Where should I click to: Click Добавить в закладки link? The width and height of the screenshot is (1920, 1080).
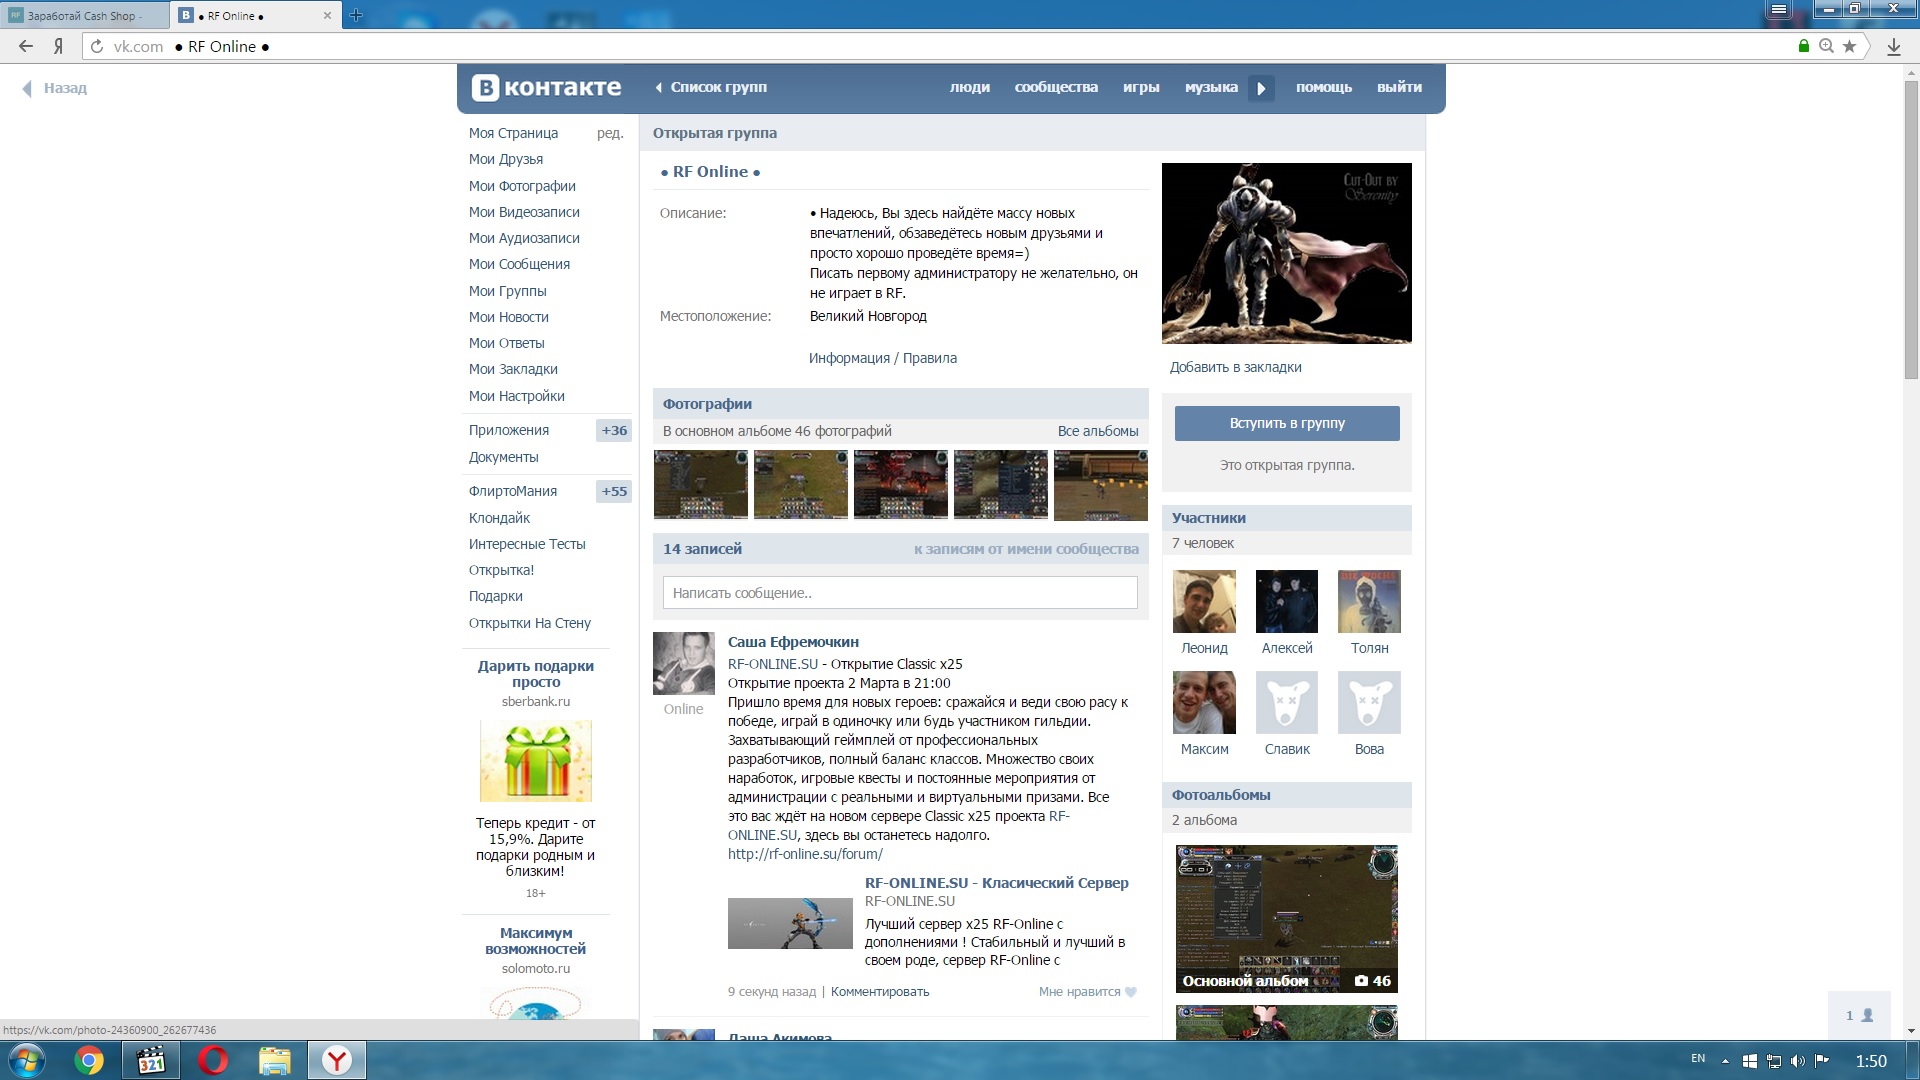1236,367
